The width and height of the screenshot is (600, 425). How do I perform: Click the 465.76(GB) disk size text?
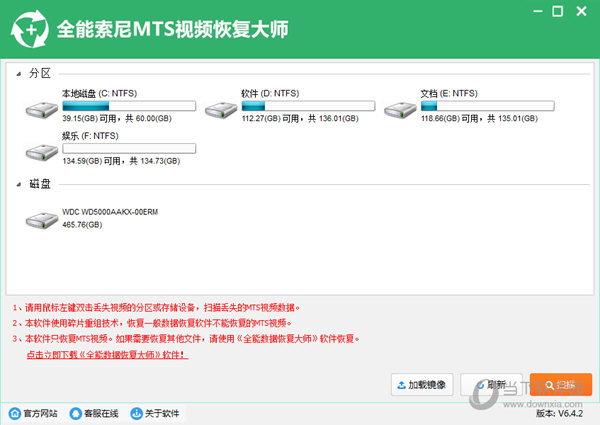[82, 225]
